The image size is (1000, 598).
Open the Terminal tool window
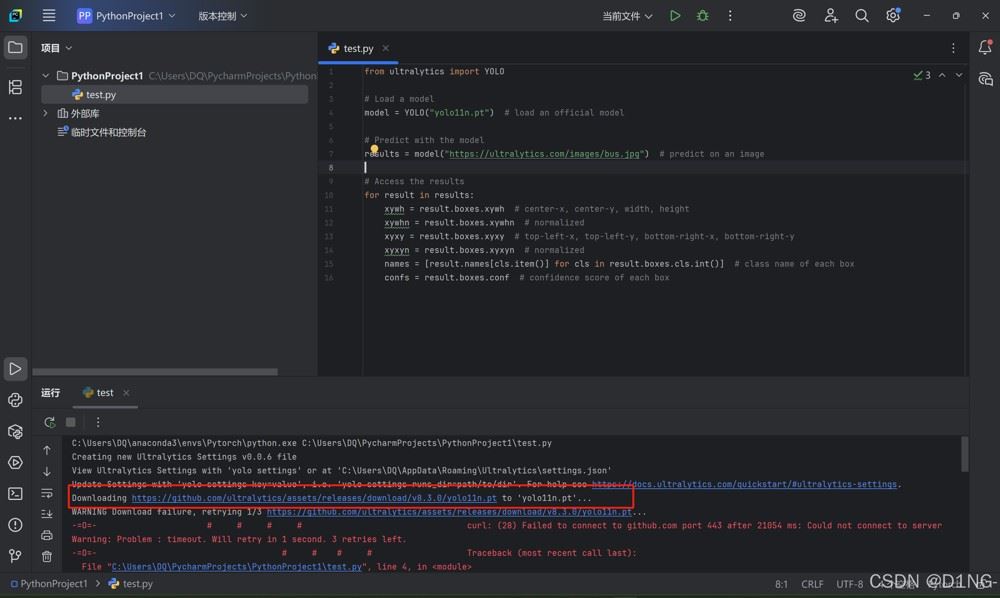tap(15, 493)
